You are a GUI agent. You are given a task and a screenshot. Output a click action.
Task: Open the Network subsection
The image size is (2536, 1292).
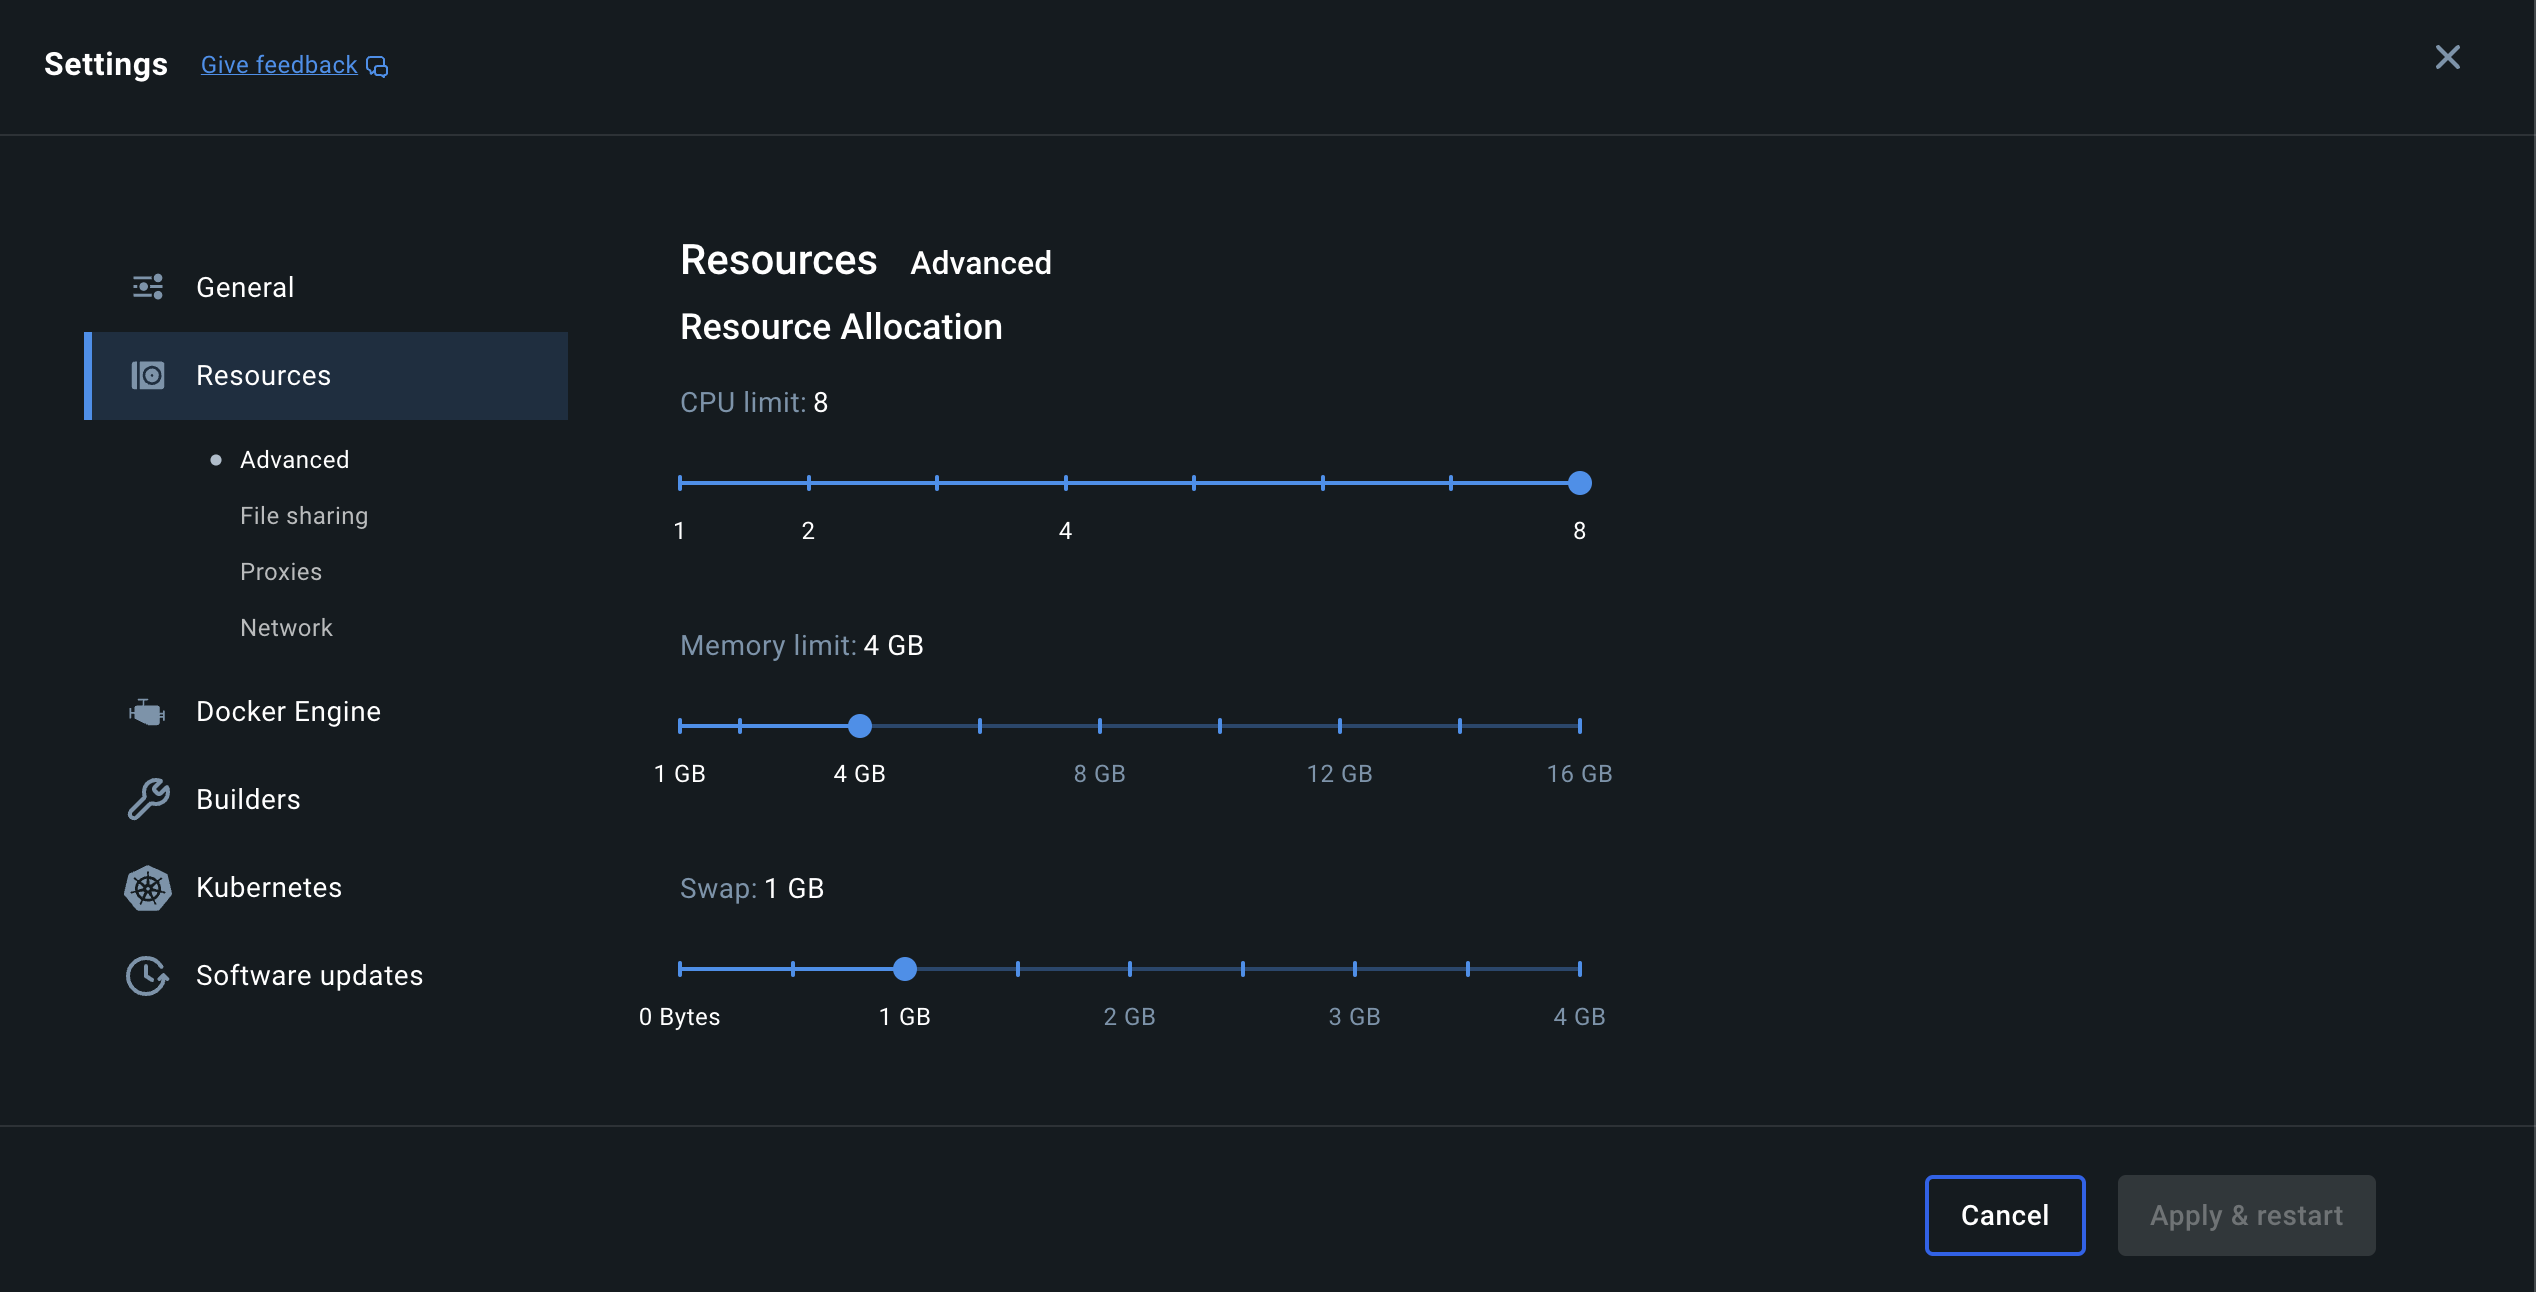pyautogui.click(x=286, y=628)
